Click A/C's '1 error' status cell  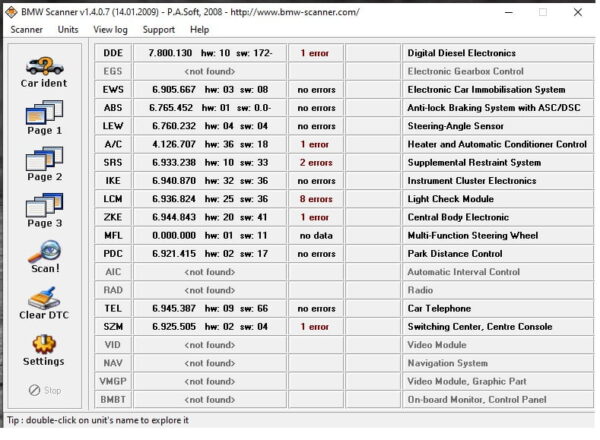316,144
